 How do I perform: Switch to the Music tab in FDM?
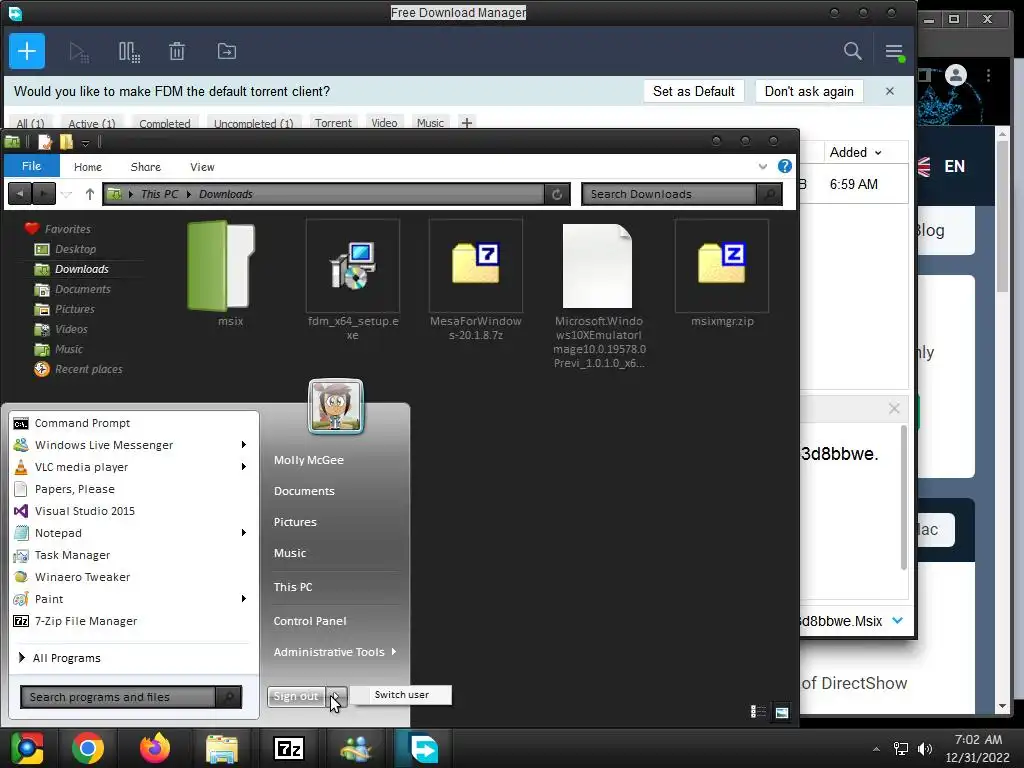coord(430,123)
